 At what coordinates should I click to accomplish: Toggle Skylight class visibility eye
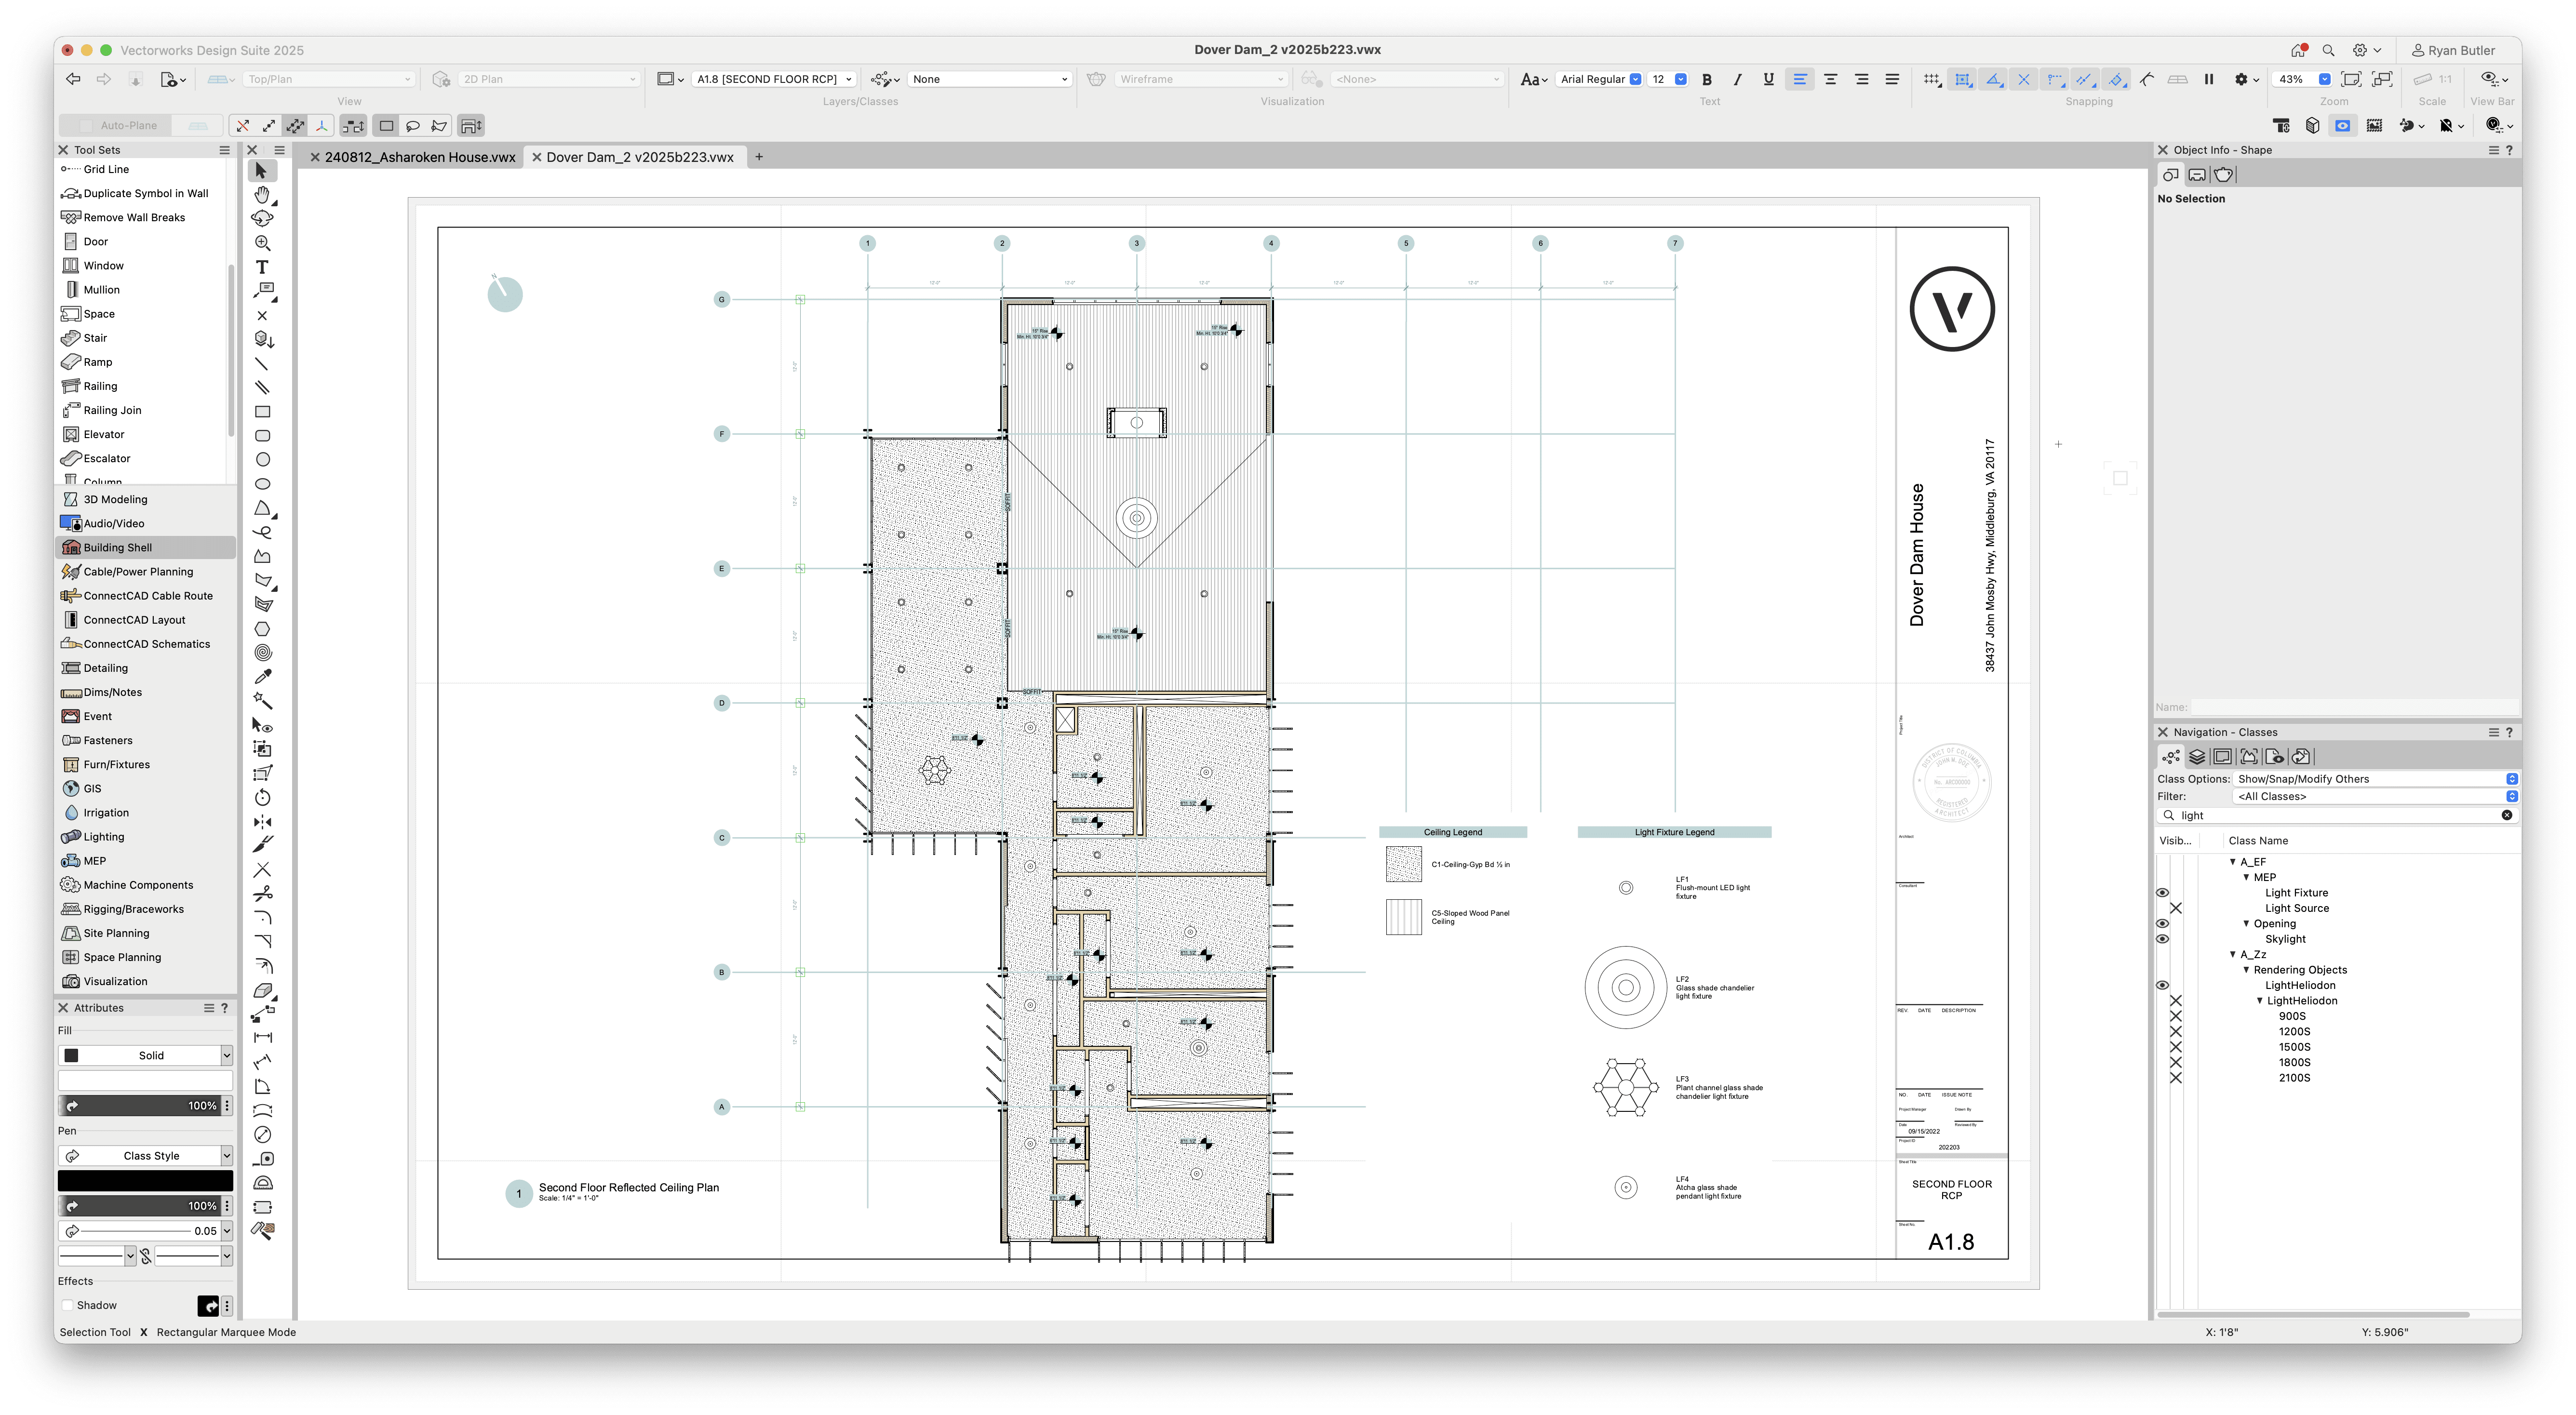coord(2163,938)
